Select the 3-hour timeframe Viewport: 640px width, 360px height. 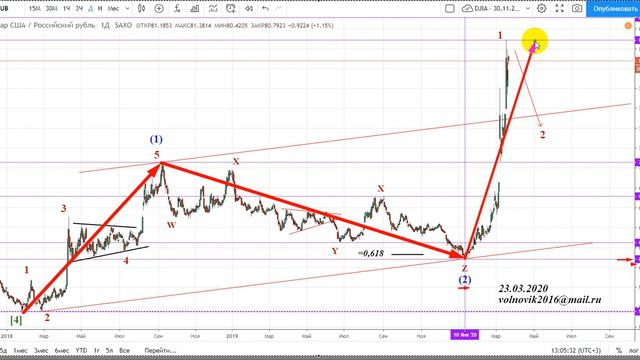[79, 9]
